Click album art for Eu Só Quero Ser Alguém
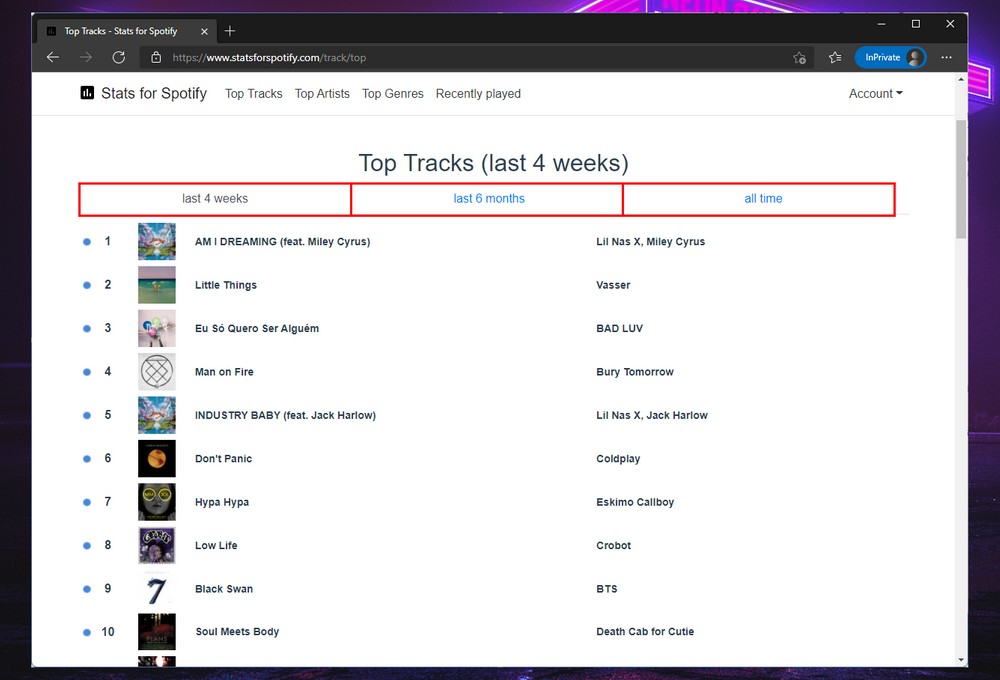The height and width of the screenshot is (680, 1000). point(157,328)
